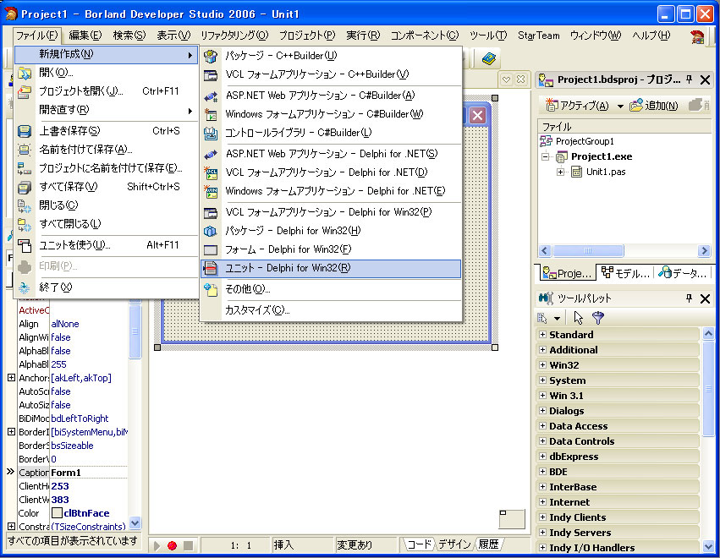Click the record macro red button
Screen dimensions: 720x558
pos(172,546)
